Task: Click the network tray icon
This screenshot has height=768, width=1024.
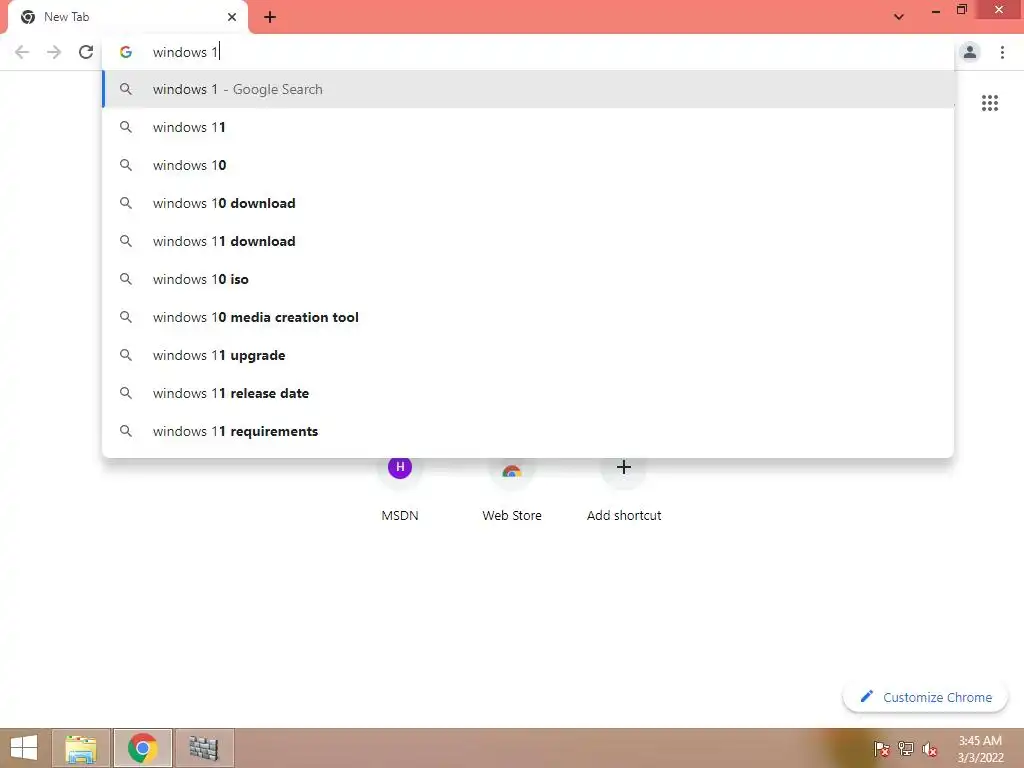Action: (906, 749)
